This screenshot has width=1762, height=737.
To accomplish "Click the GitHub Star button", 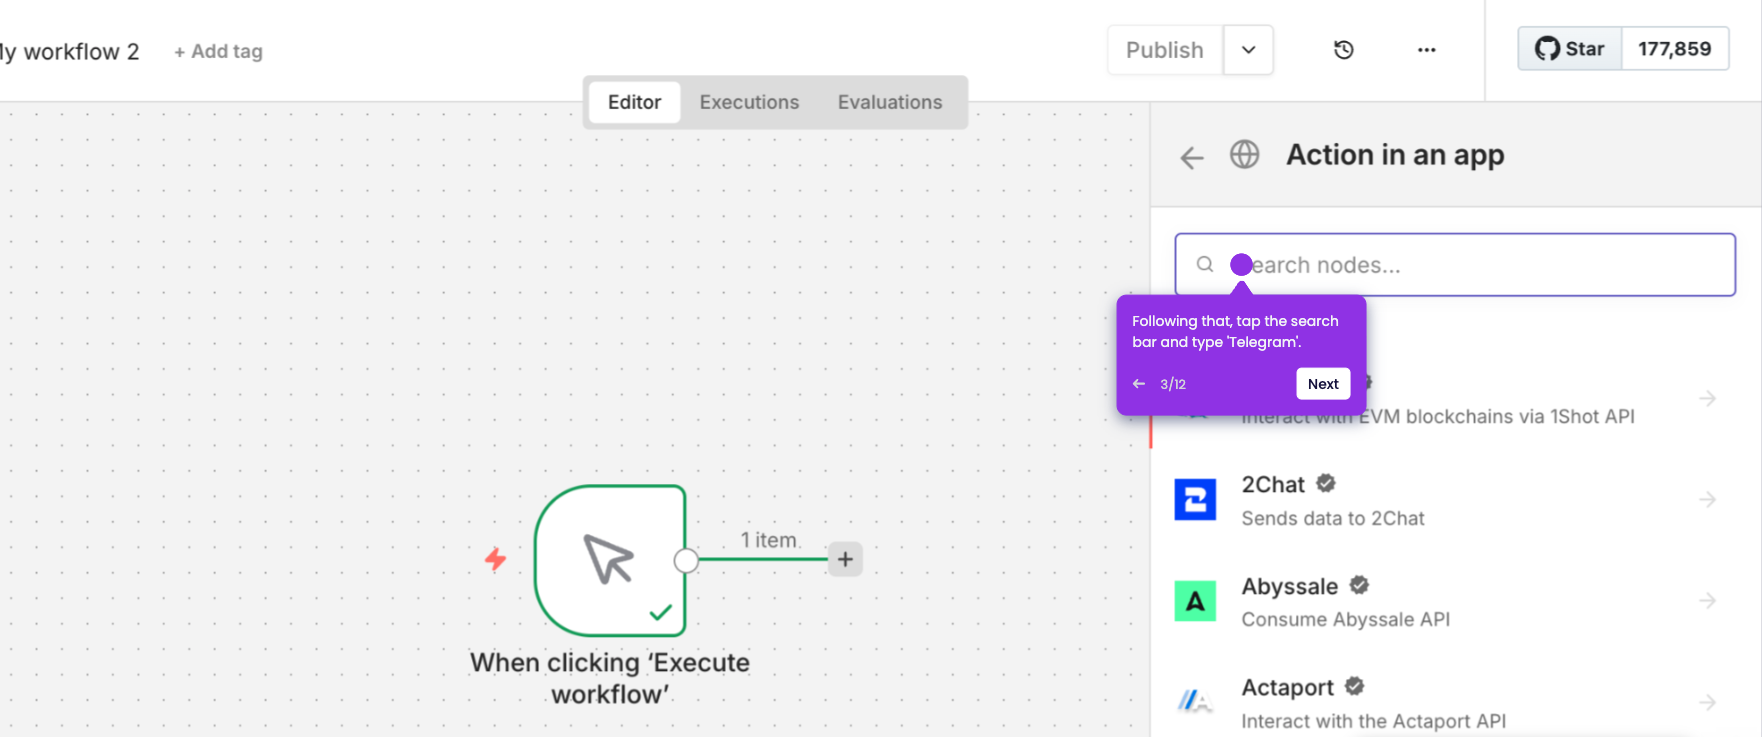I will 1570,48.
